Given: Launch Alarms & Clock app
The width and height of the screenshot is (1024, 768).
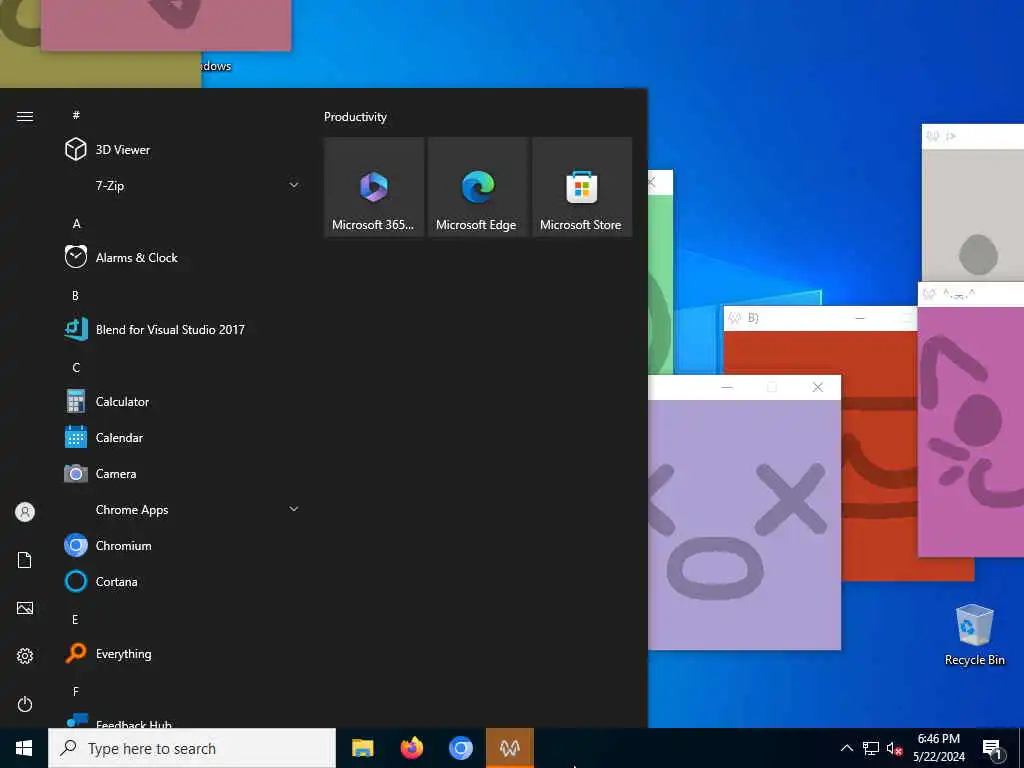Looking at the screenshot, I should (183, 257).
